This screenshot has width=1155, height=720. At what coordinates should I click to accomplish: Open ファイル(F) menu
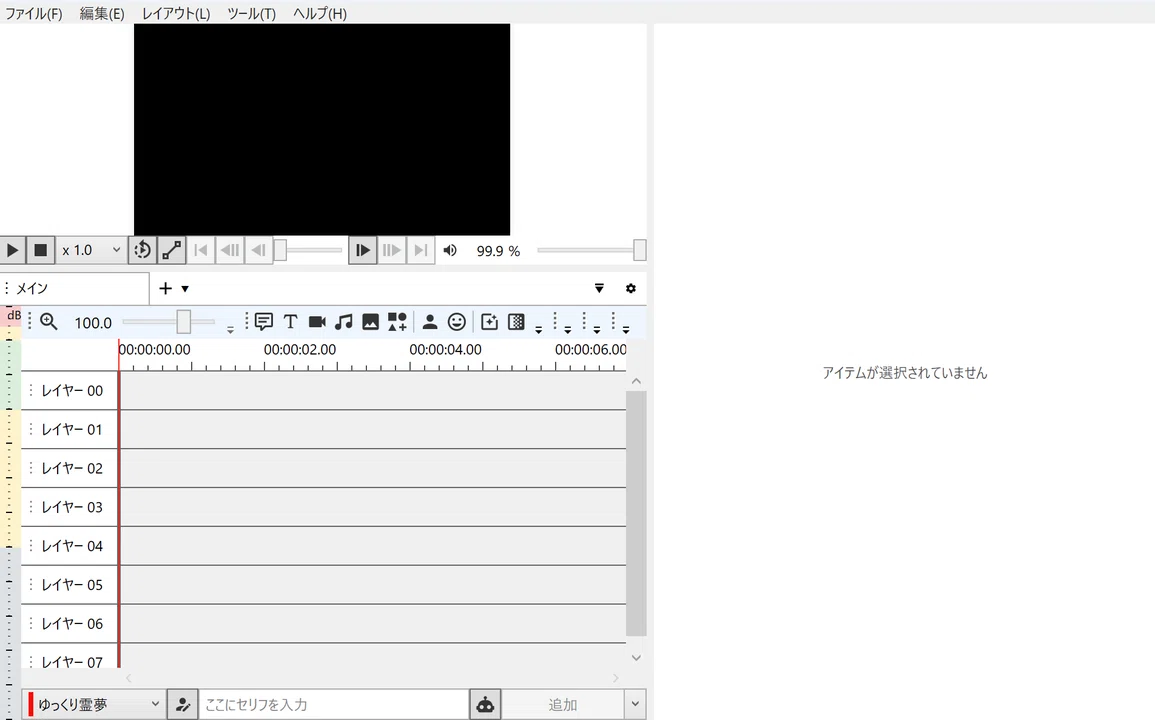[x=33, y=13]
